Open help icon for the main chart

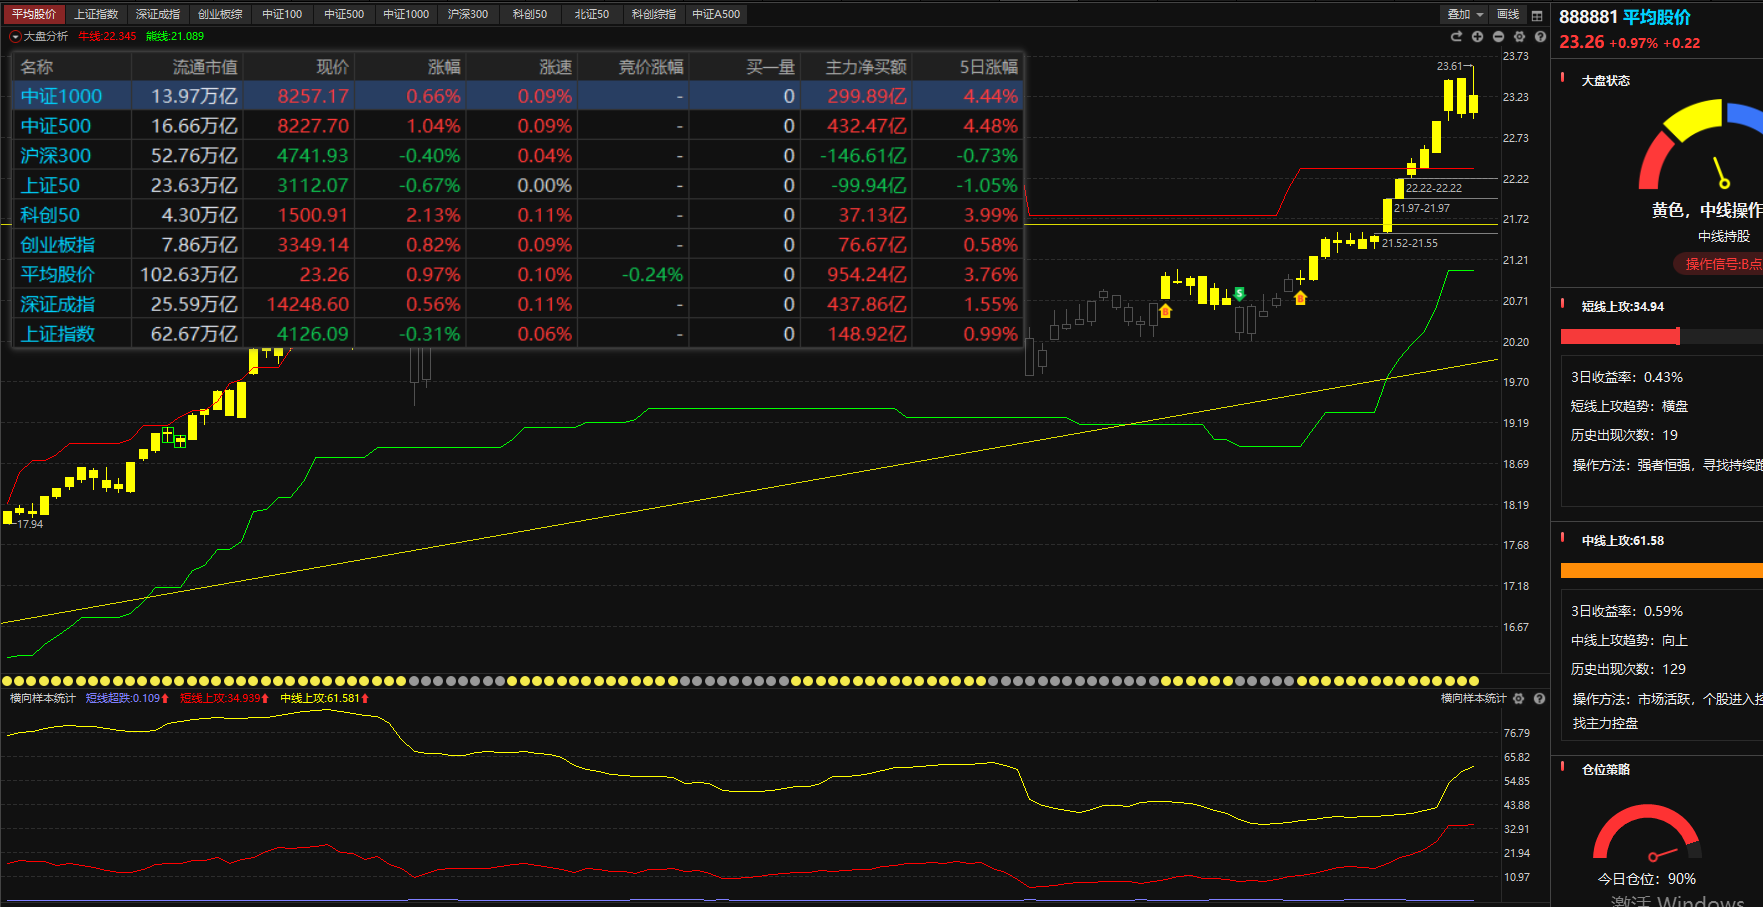tap(1540, 37)
